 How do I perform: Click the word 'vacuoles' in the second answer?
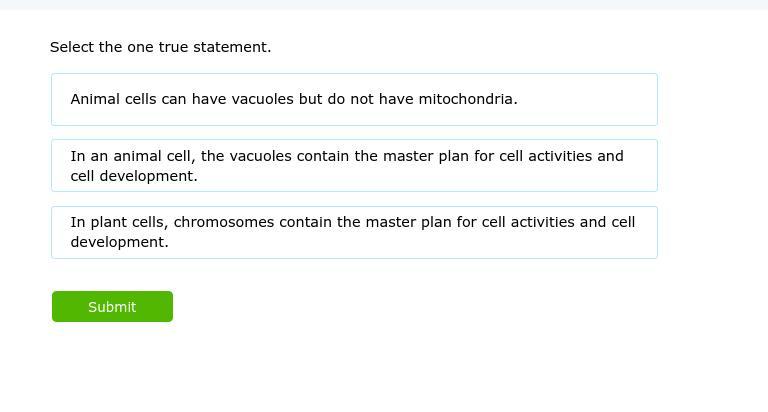tap(261, 156)
